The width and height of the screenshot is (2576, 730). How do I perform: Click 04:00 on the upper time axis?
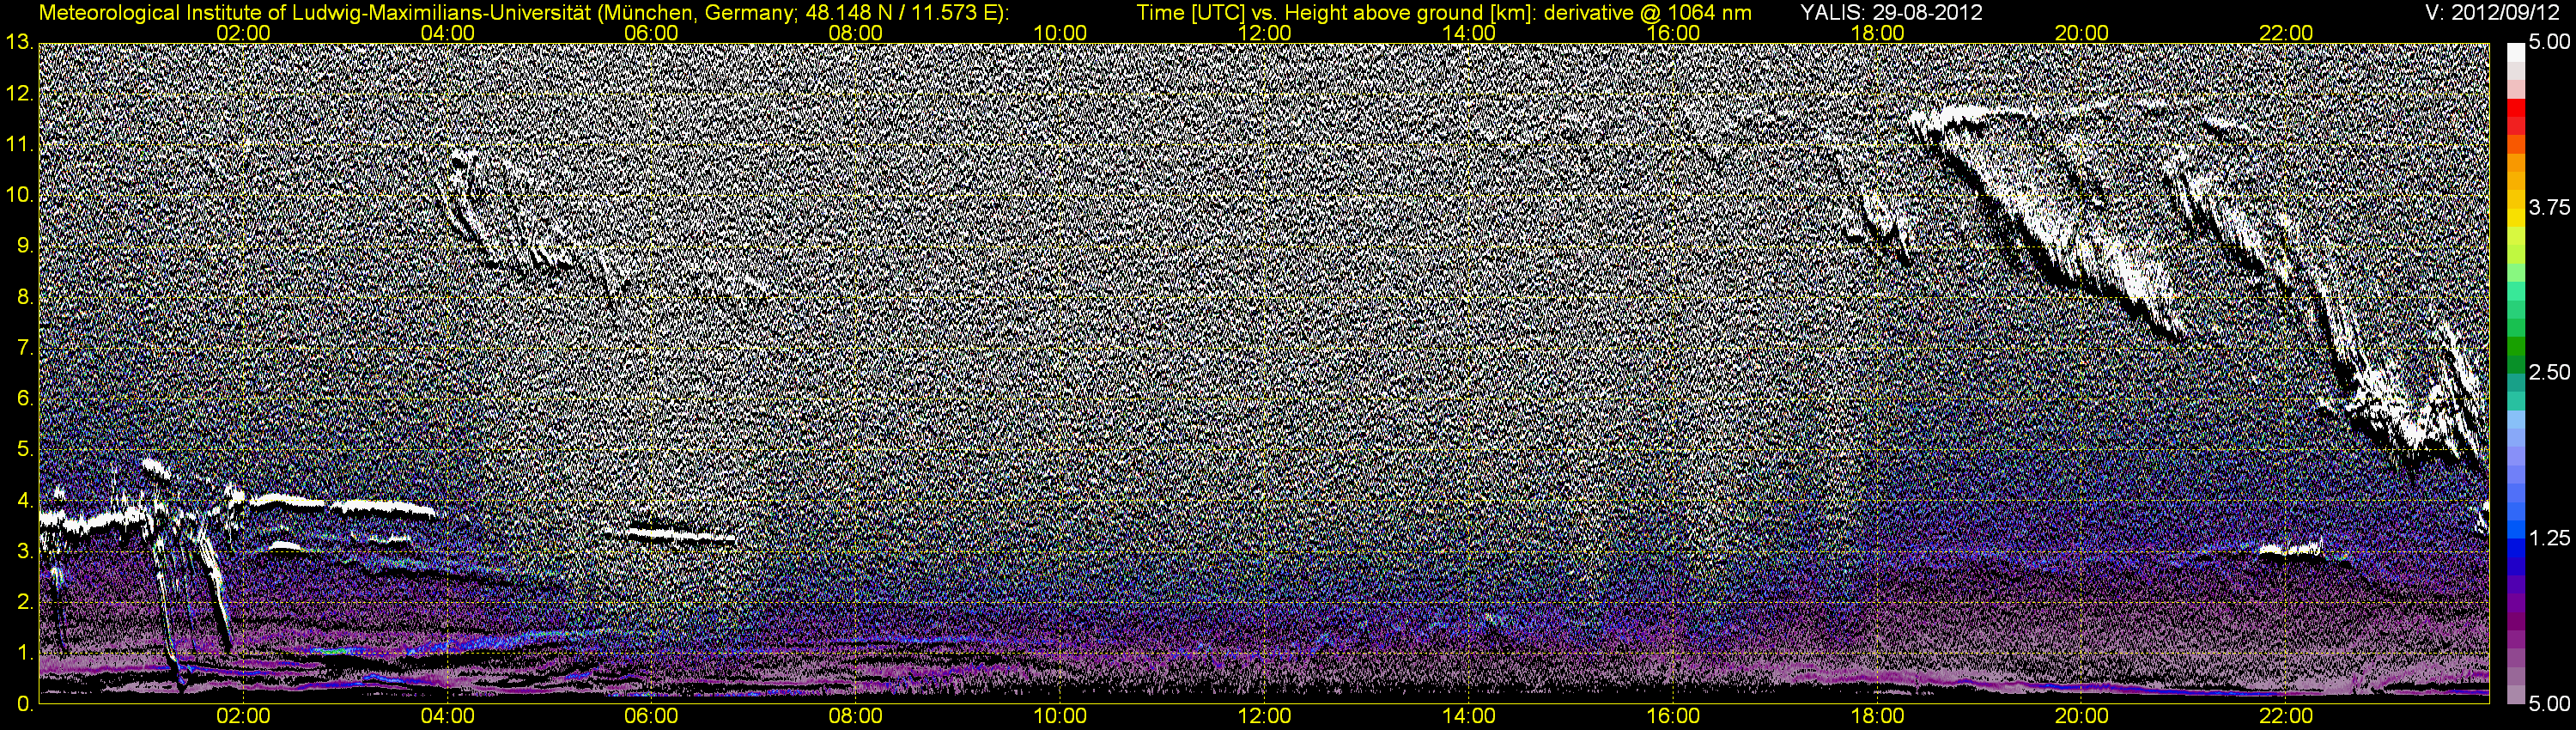447,33
